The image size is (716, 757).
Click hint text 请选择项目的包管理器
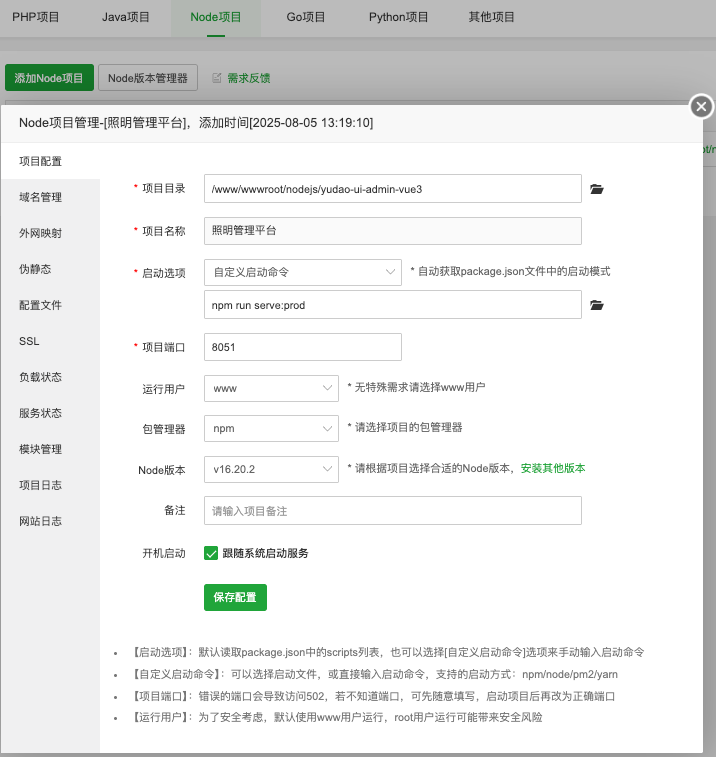point(405,427)
